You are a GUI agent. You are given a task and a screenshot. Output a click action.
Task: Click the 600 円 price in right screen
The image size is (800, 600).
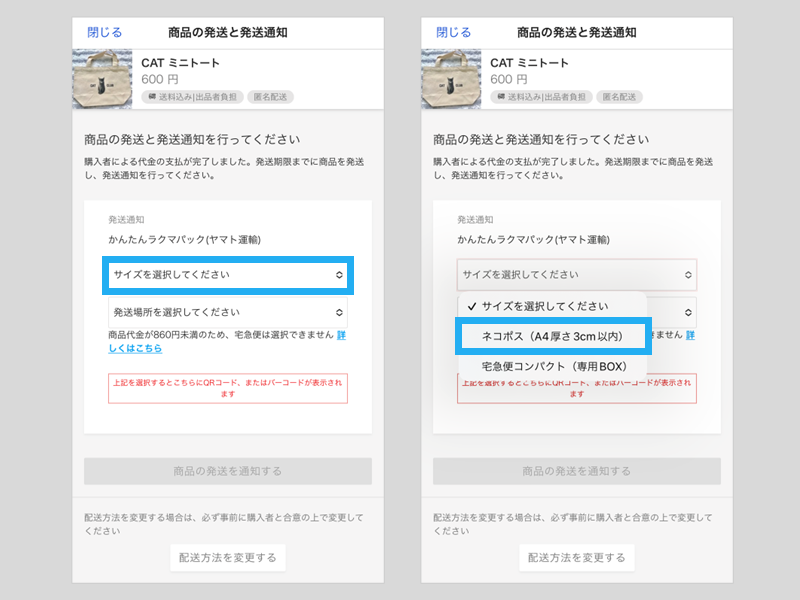point(509,80)
